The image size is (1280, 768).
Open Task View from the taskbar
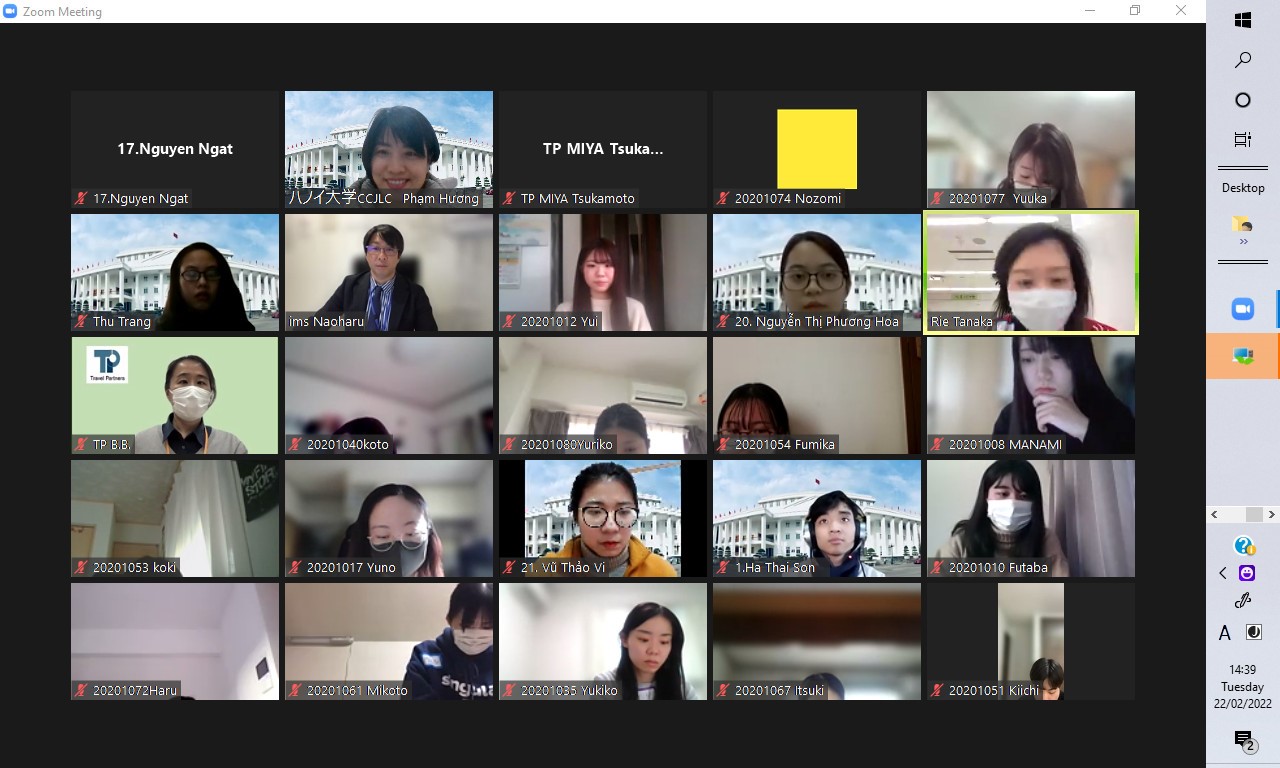coord(1243,140)
